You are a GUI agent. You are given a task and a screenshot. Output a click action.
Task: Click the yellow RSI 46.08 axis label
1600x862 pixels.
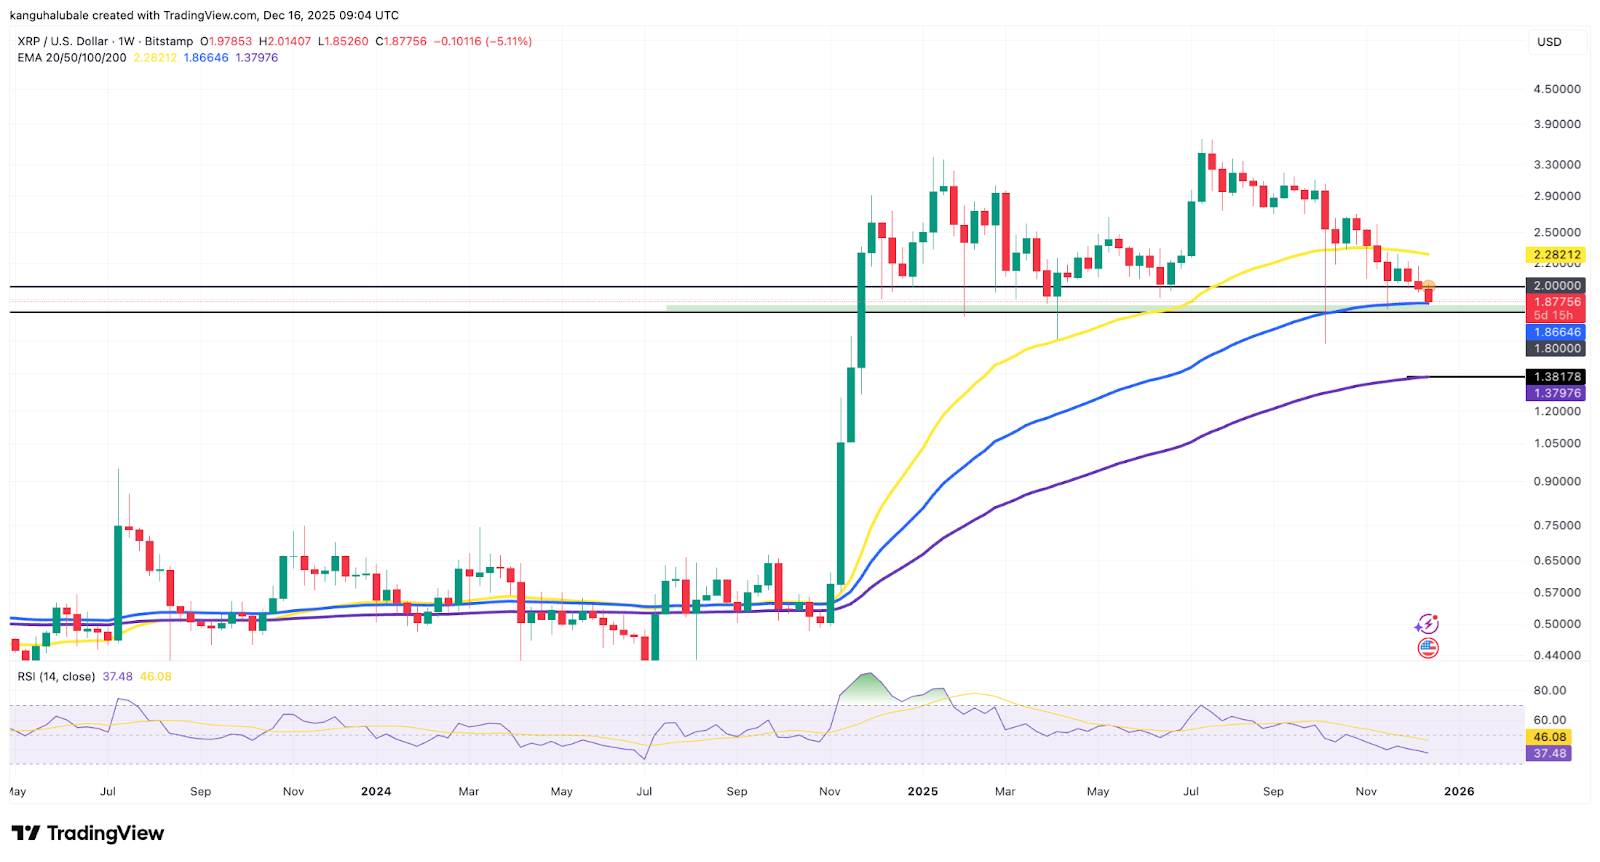pos(1549,737)
